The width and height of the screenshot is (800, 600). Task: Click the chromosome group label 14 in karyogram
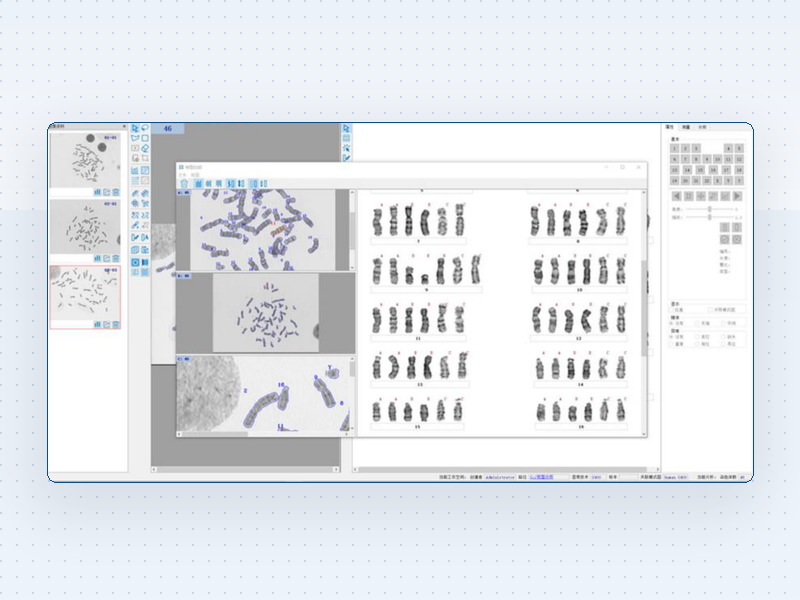pyautogui.click(x=580, y=384)
